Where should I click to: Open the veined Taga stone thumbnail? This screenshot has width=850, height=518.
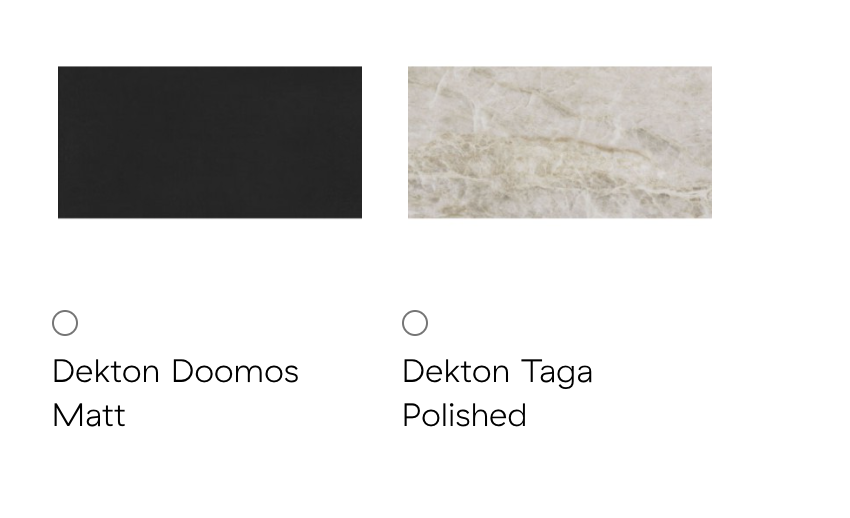[560, 143]
